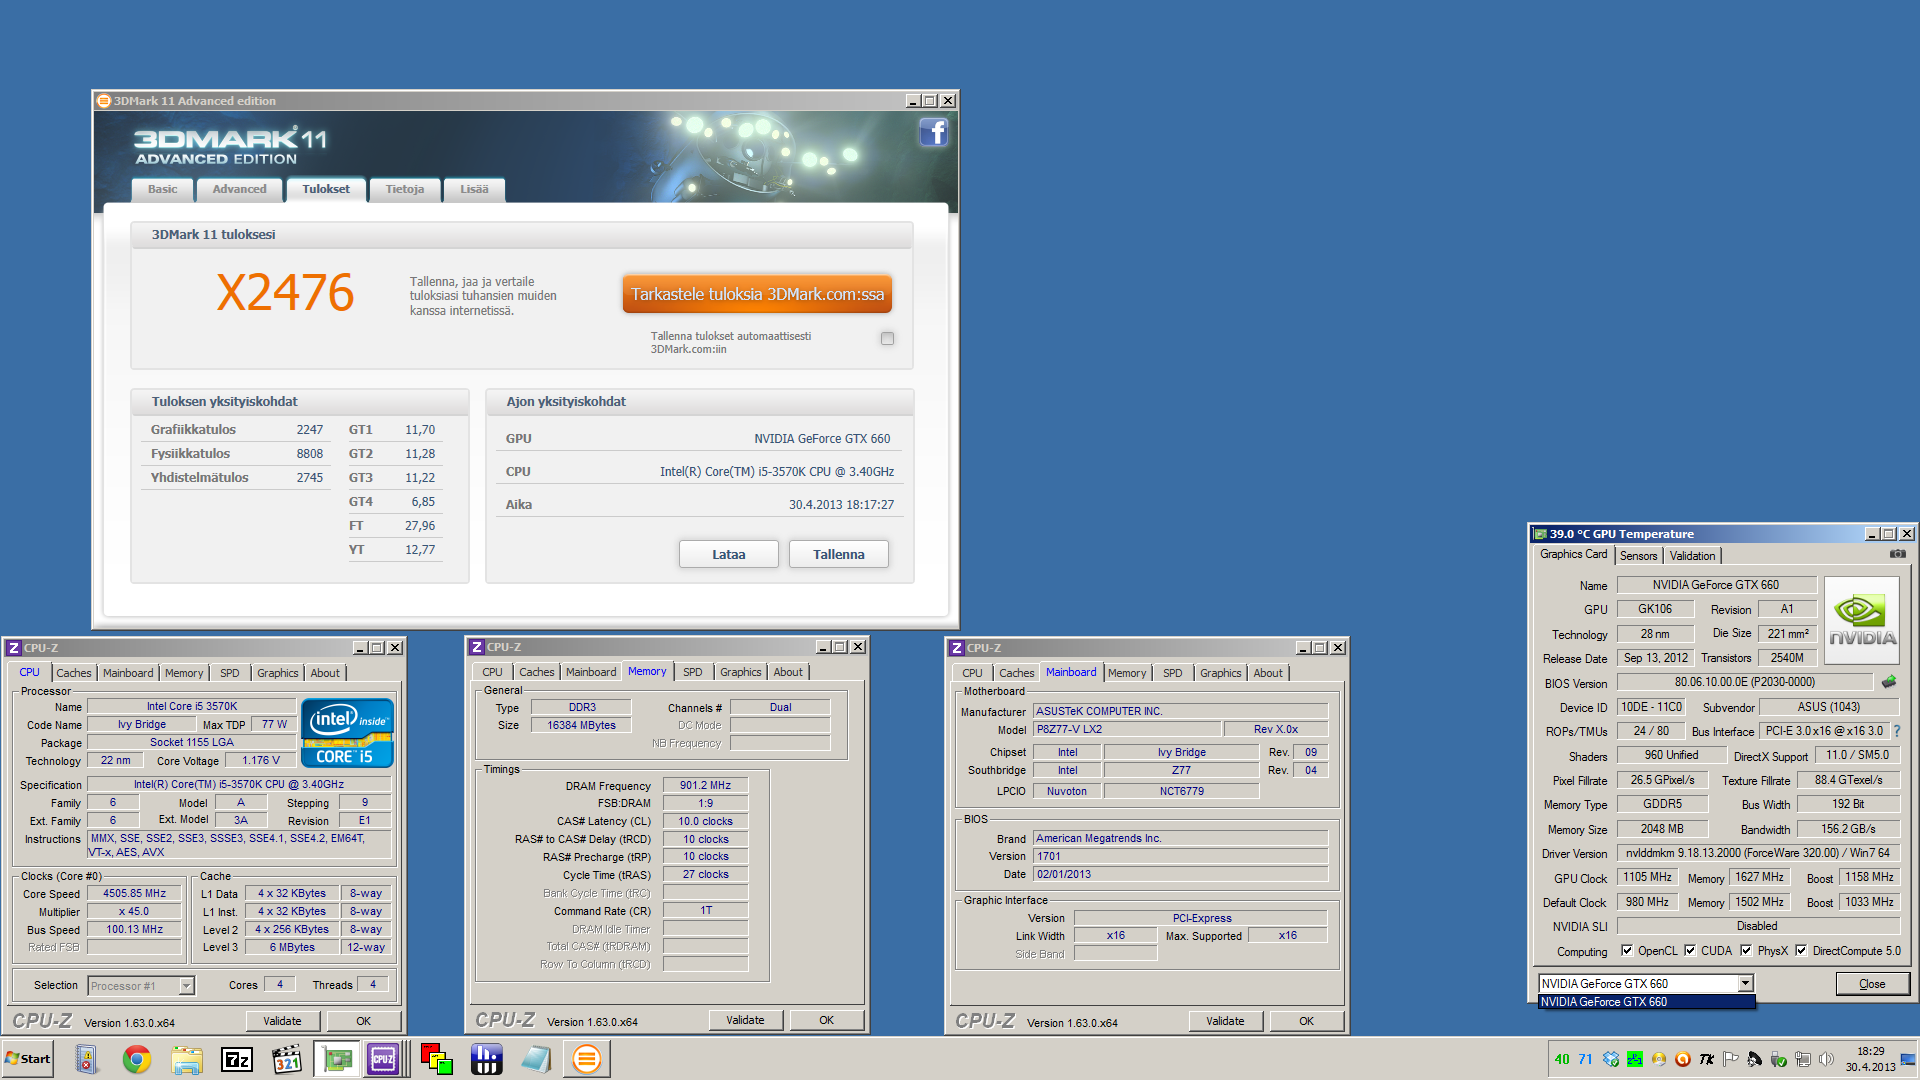The width and height of the screenshot is (1920, 1080).
Task: Click the DRAM Frequency 901.2 MHz field
Action: pos(706,786)
